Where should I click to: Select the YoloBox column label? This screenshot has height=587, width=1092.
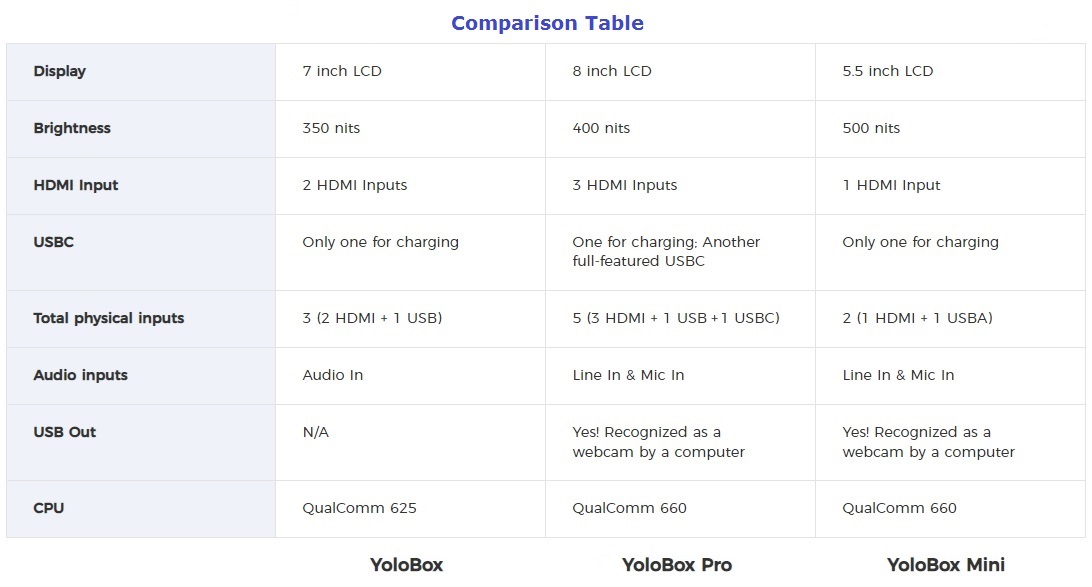[x=406, y=565]
